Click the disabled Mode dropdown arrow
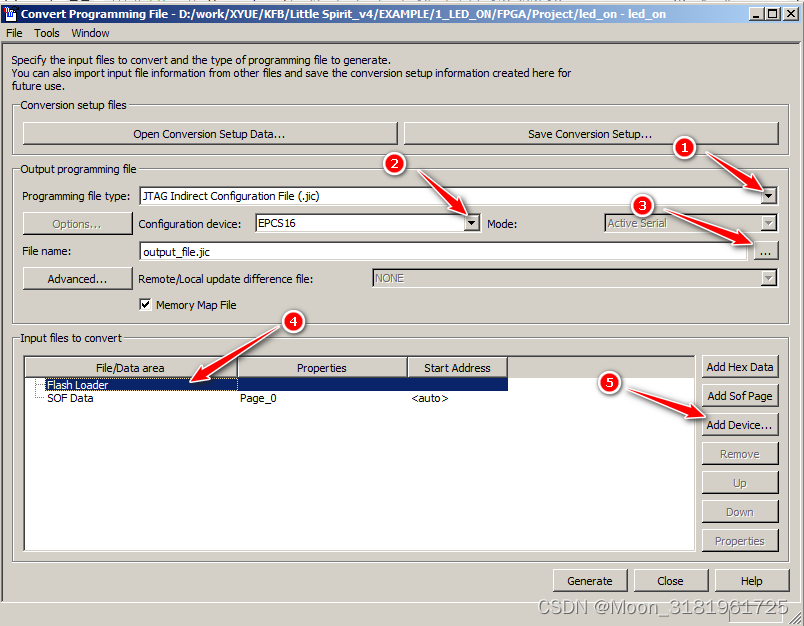Viewport: 804px width, 626px height. [768, 223]
